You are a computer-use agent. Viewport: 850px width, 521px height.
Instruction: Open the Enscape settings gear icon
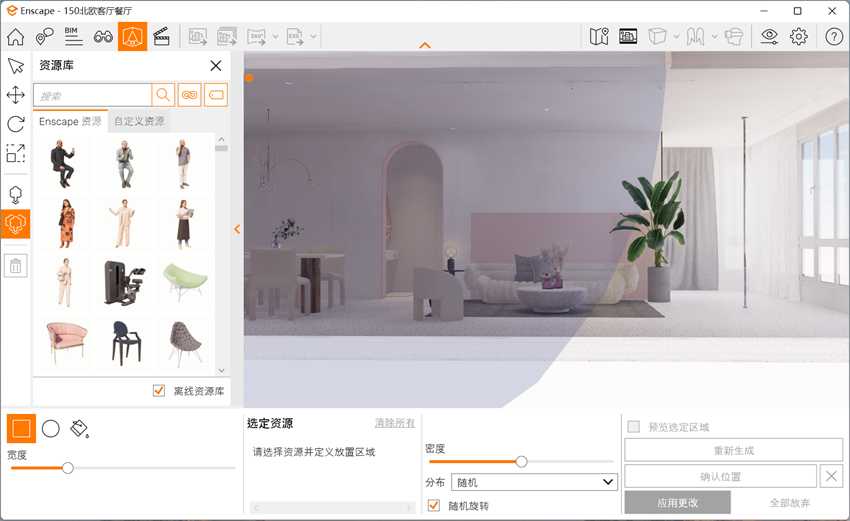[798, 36]
